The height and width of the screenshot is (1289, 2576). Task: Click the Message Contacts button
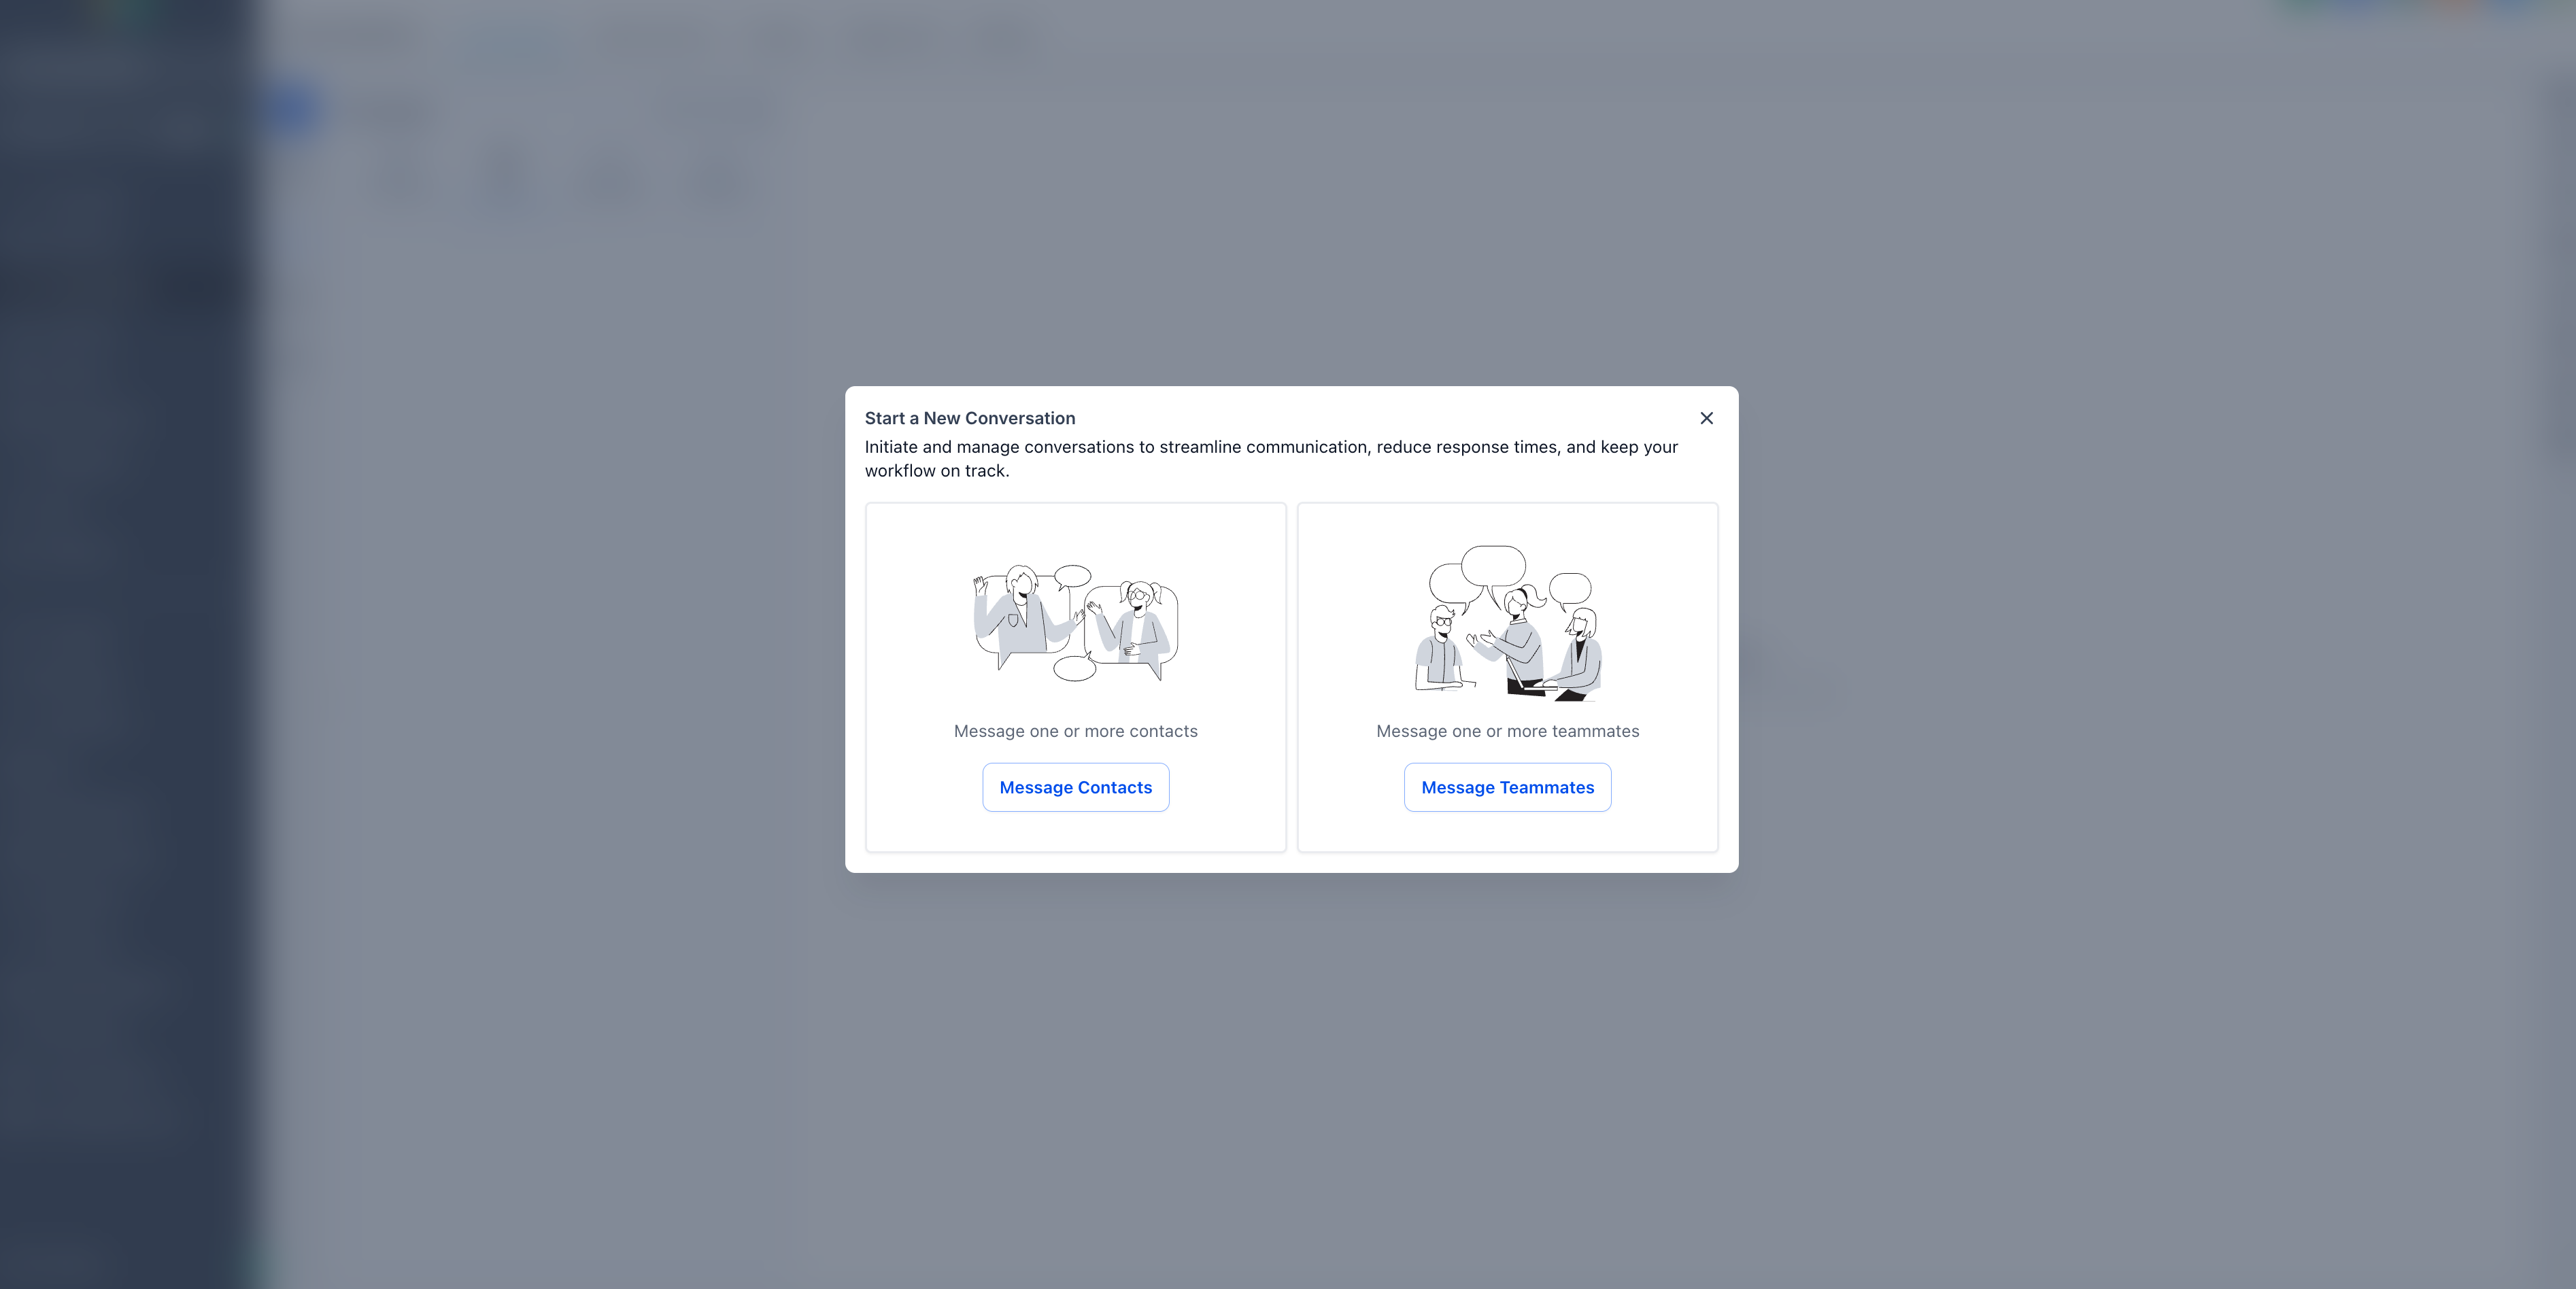(1075, 787)
